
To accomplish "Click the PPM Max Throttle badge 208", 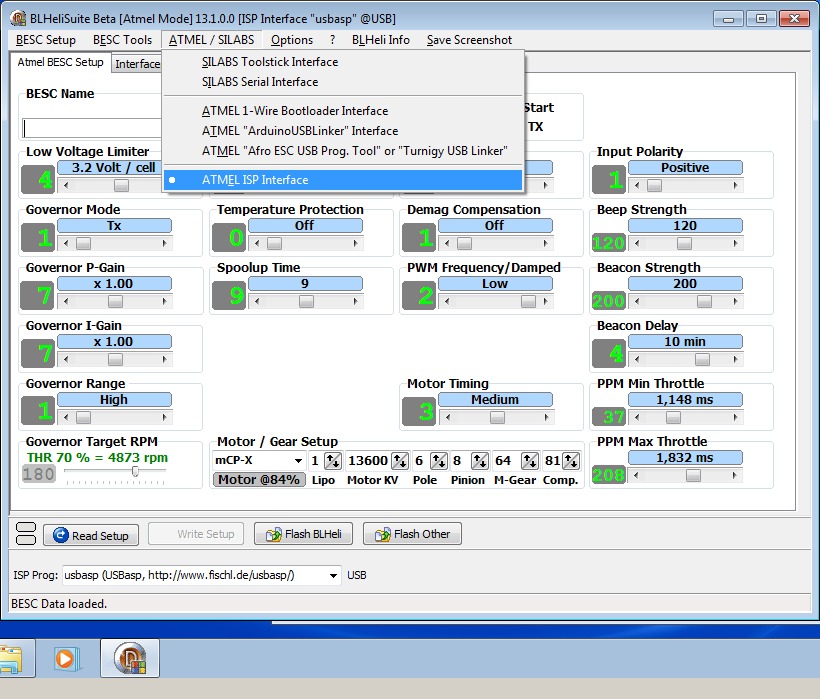I will coord(609,475).
